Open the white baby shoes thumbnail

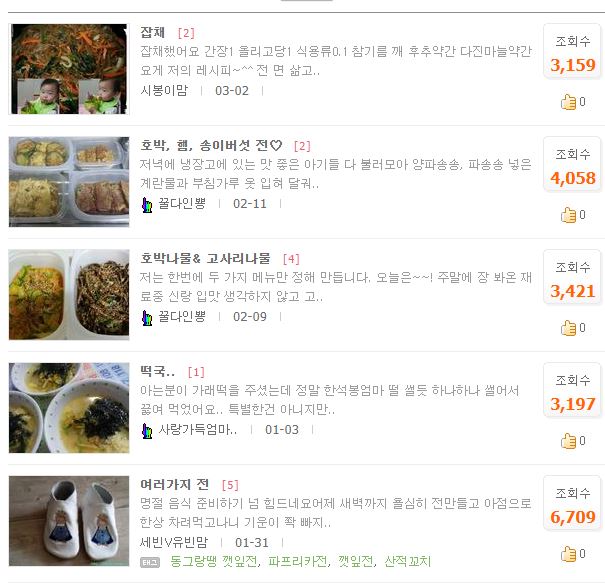point(69,521)
